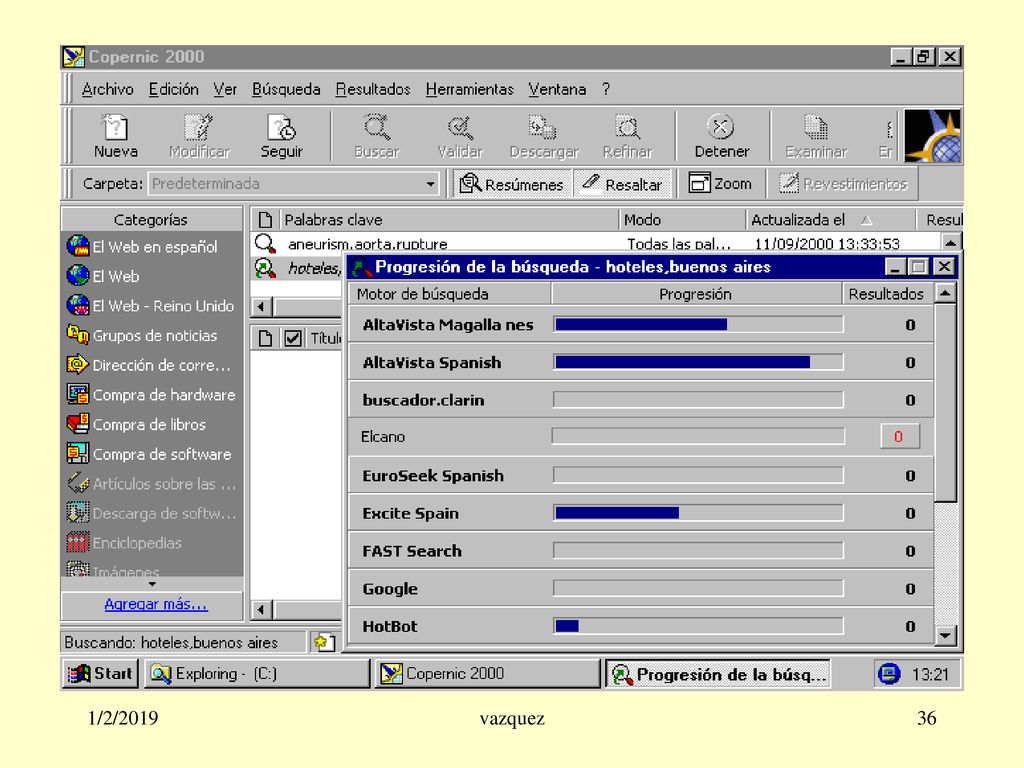This screenshot has width=1024, height=768.
Task: Select the Descarga de software category
Action: (152, 513)
